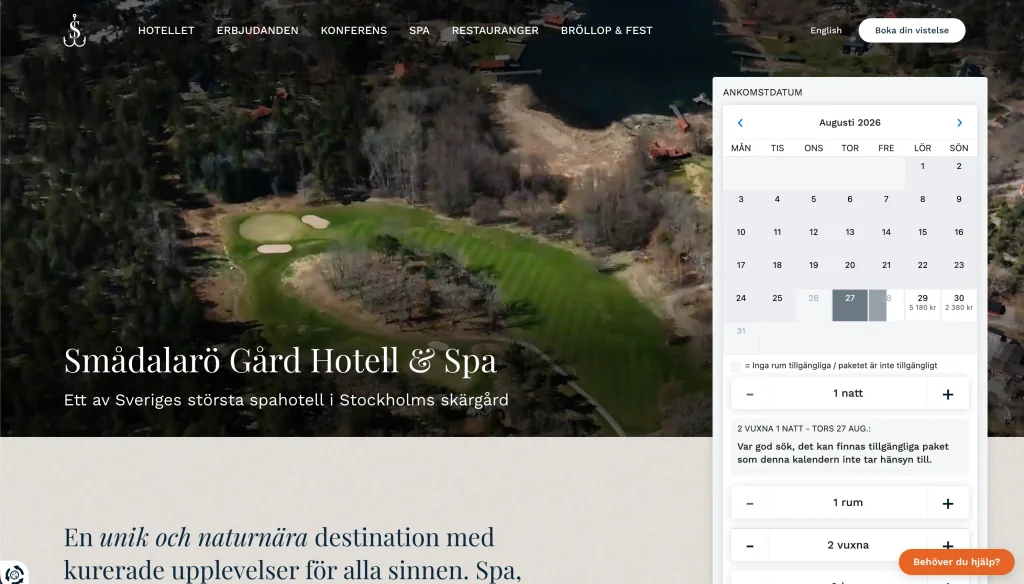Select August 10 in the calendar
Image resolution: width=1024 pixels, height=584 pixels.
click(741, 239)
